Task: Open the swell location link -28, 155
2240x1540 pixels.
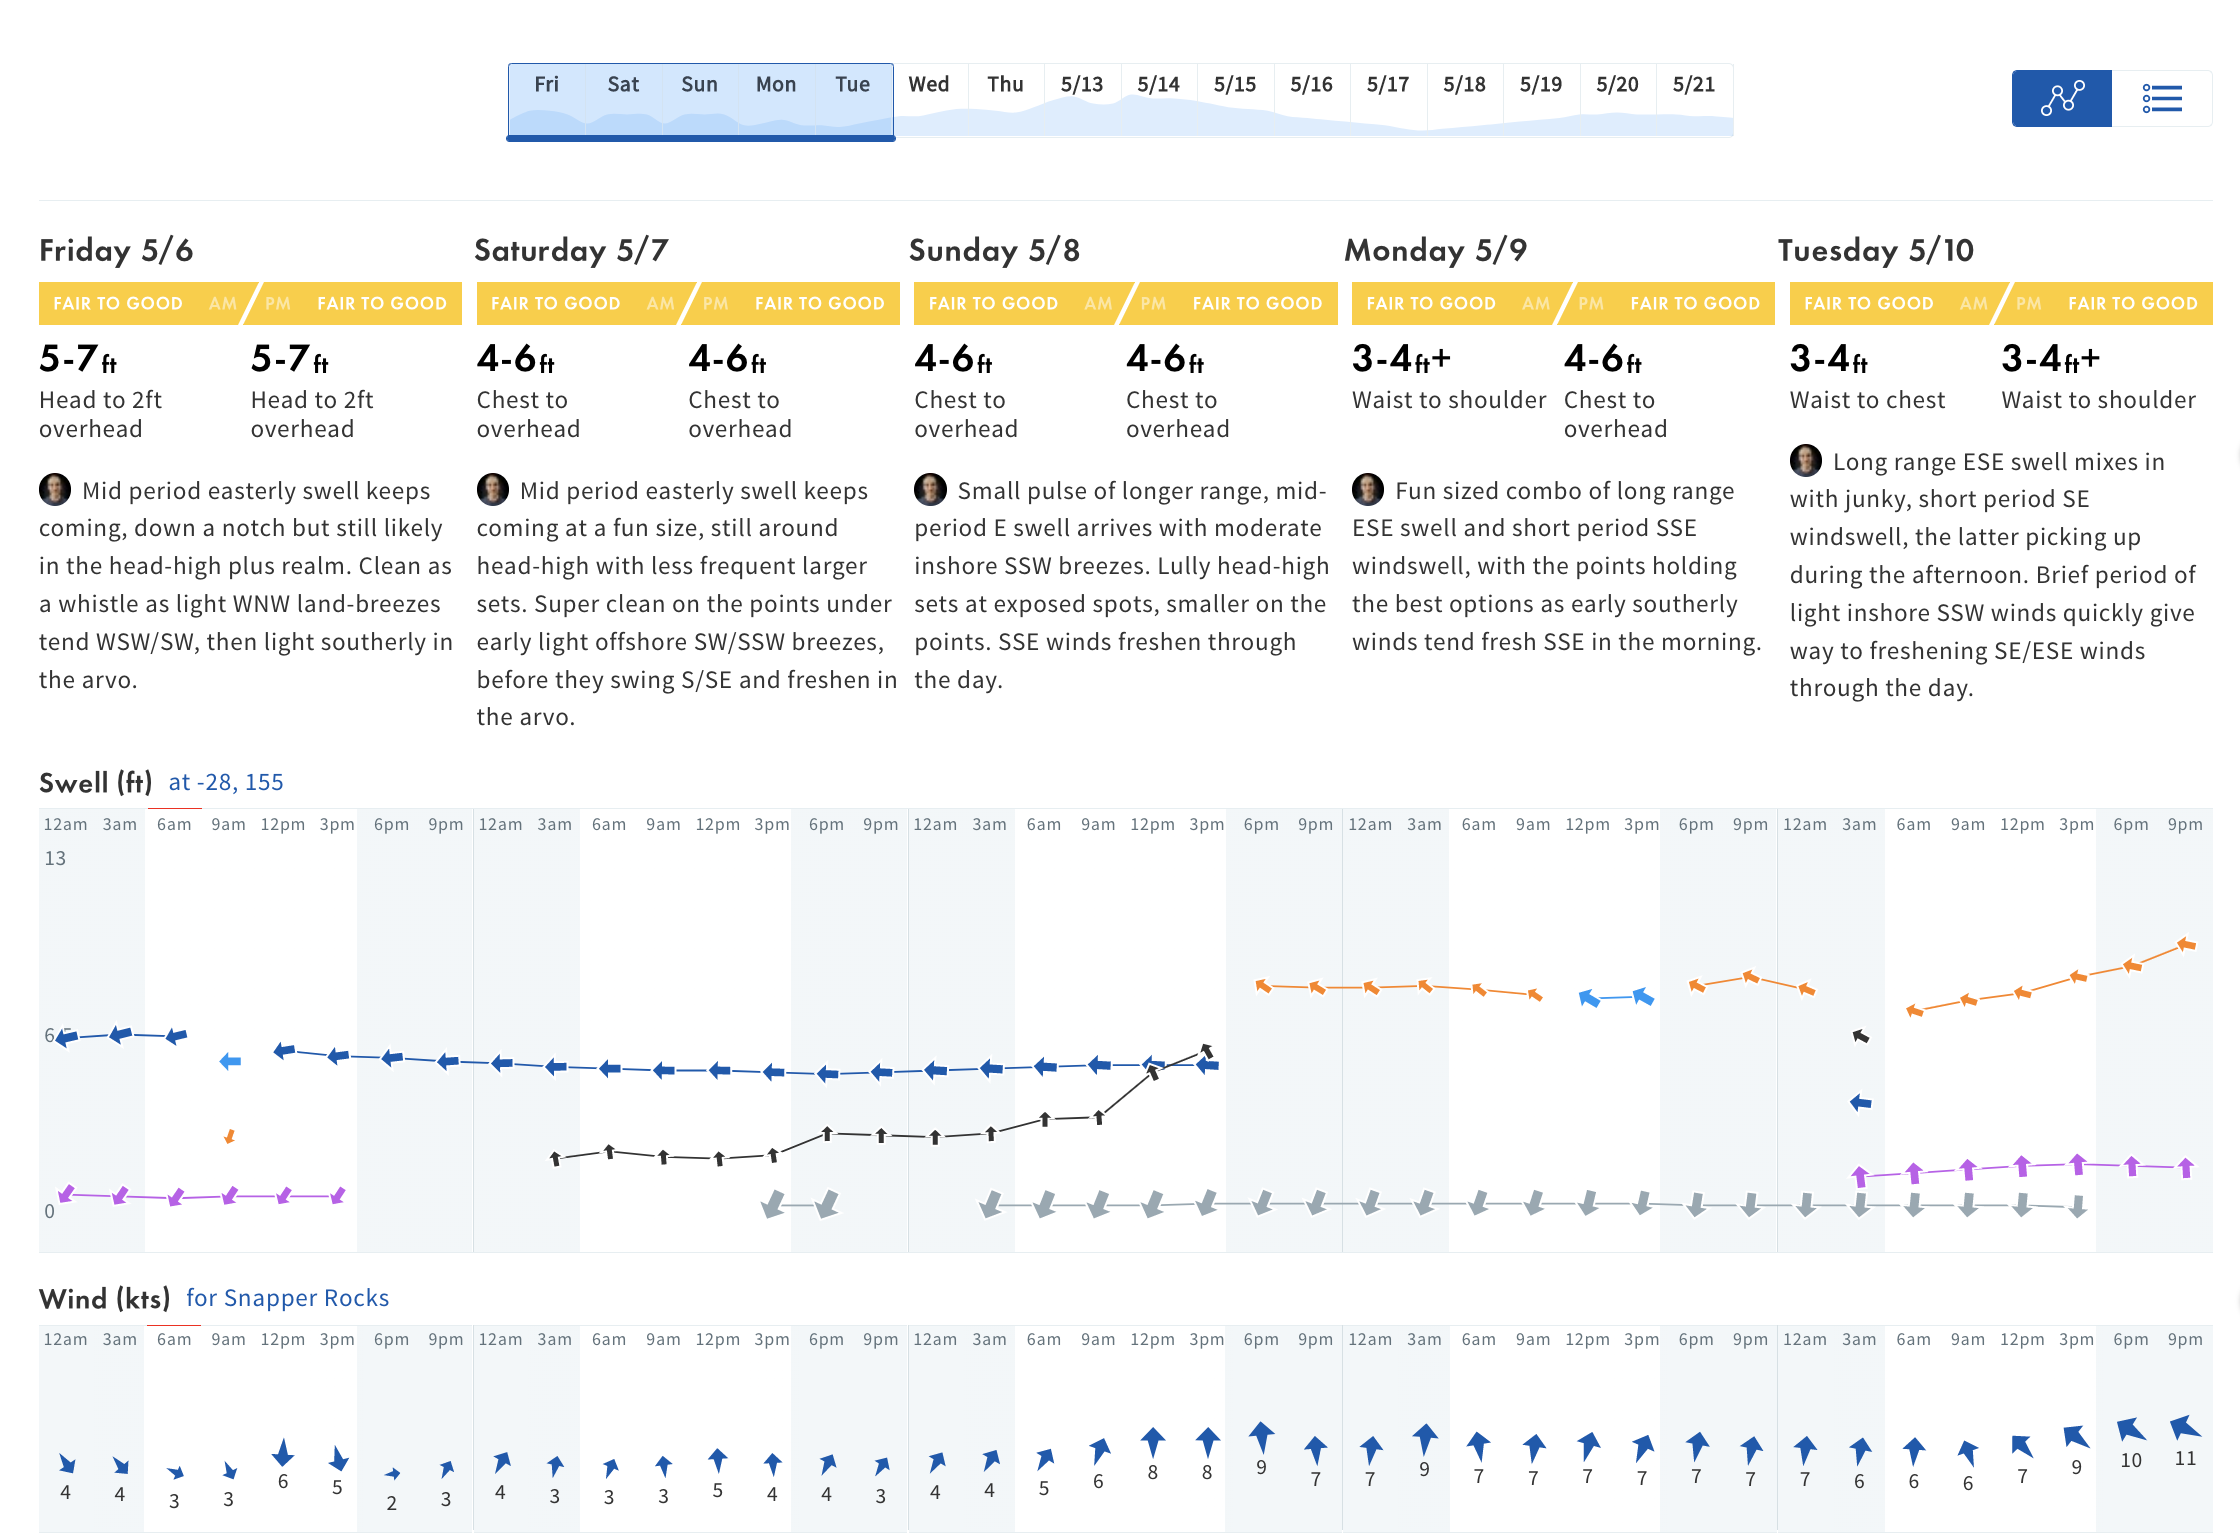Action: tap(226, 782)
